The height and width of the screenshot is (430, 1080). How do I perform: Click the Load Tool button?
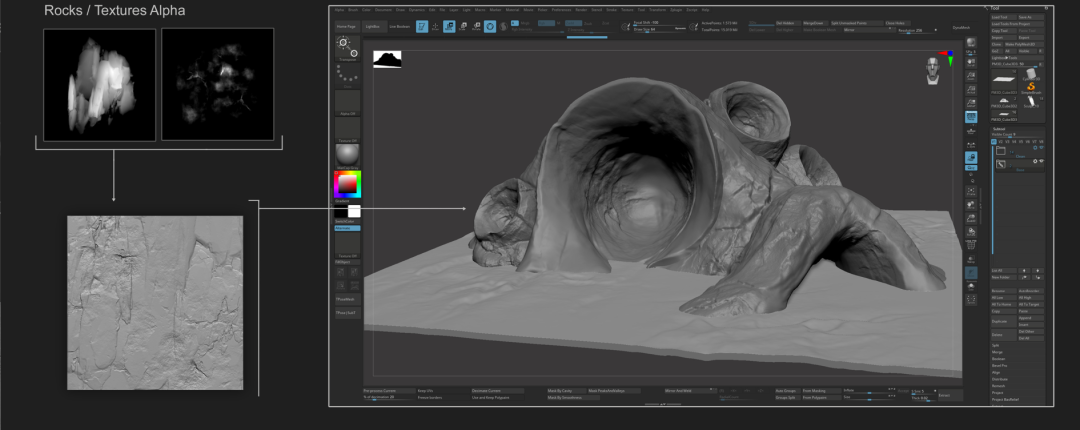click(1004, 17)
